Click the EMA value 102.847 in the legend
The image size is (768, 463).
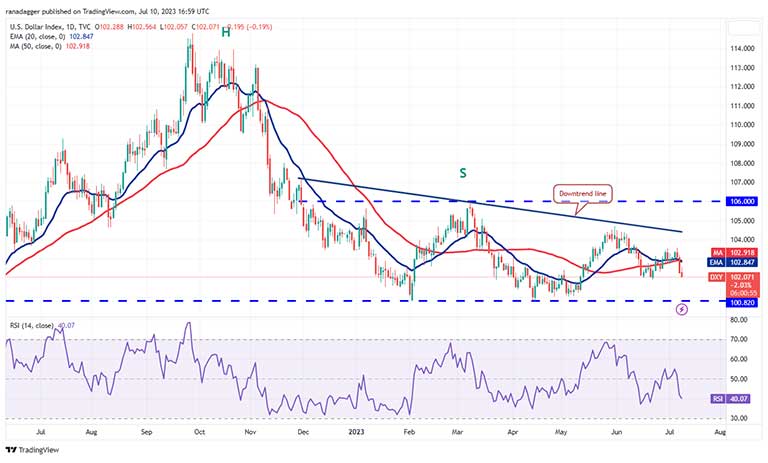click(x=82, y=37)
